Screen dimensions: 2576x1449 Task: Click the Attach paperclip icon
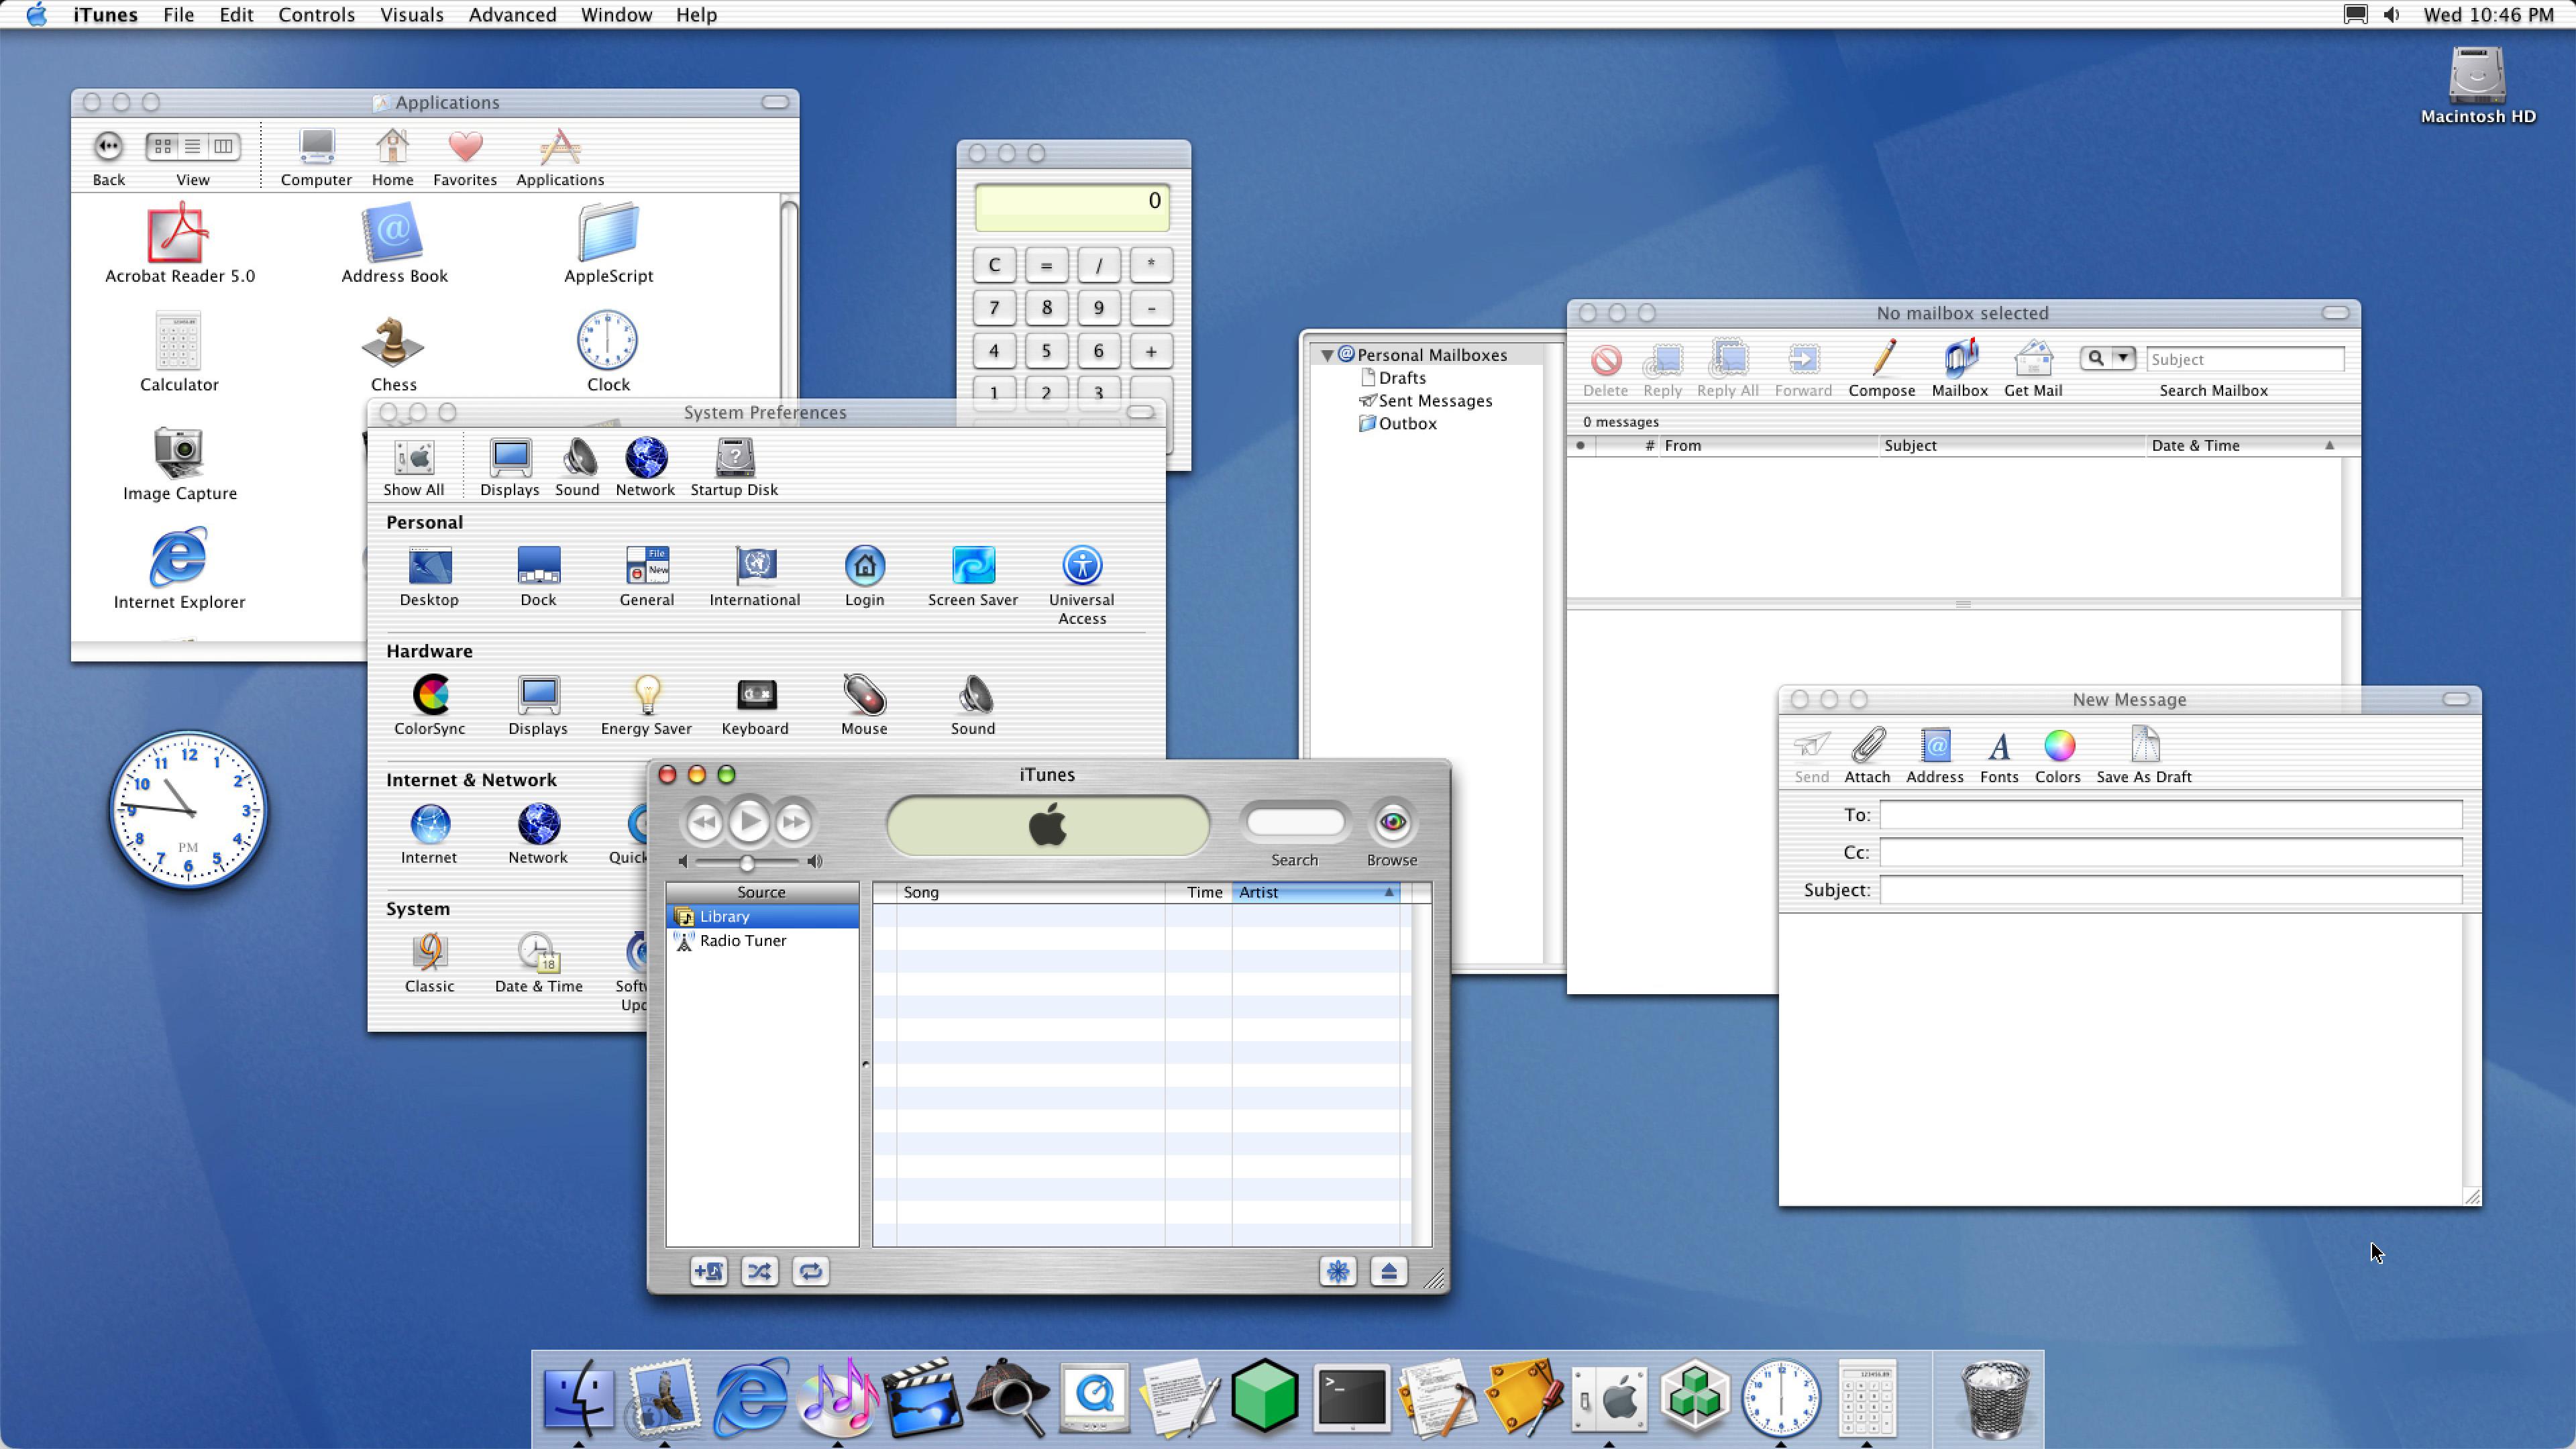pyautogui.click(x=1867, y=746)
